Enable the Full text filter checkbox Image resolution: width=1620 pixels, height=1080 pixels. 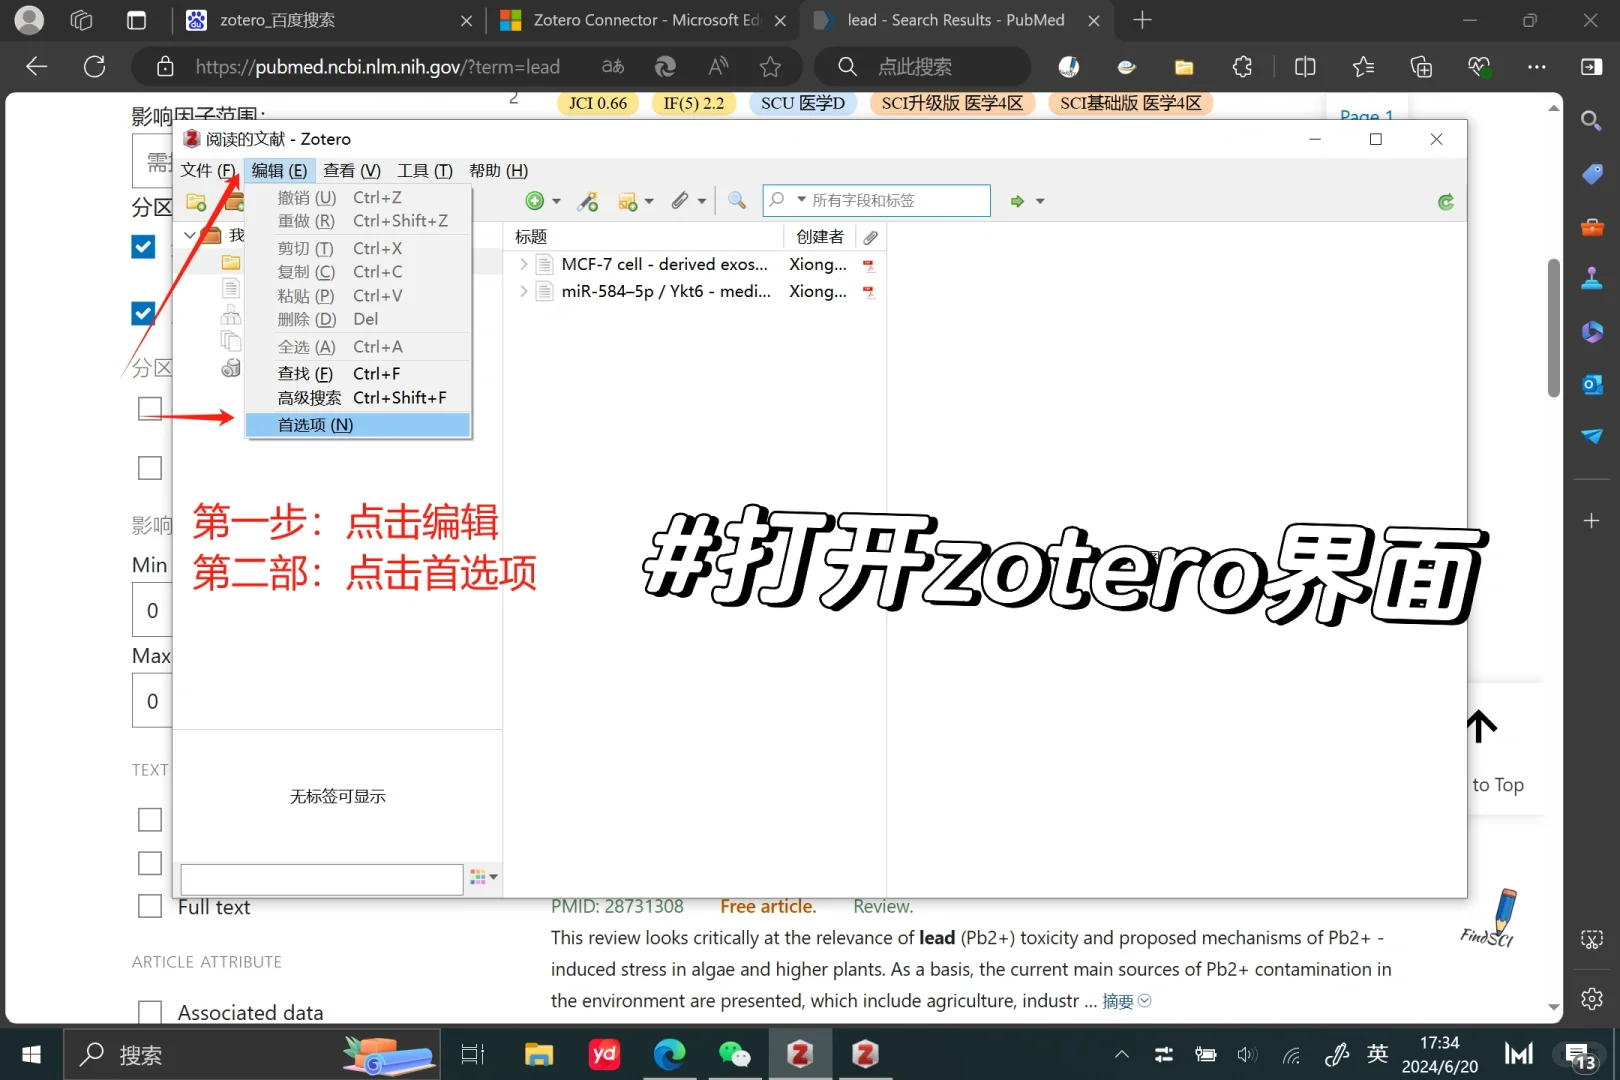149,906
